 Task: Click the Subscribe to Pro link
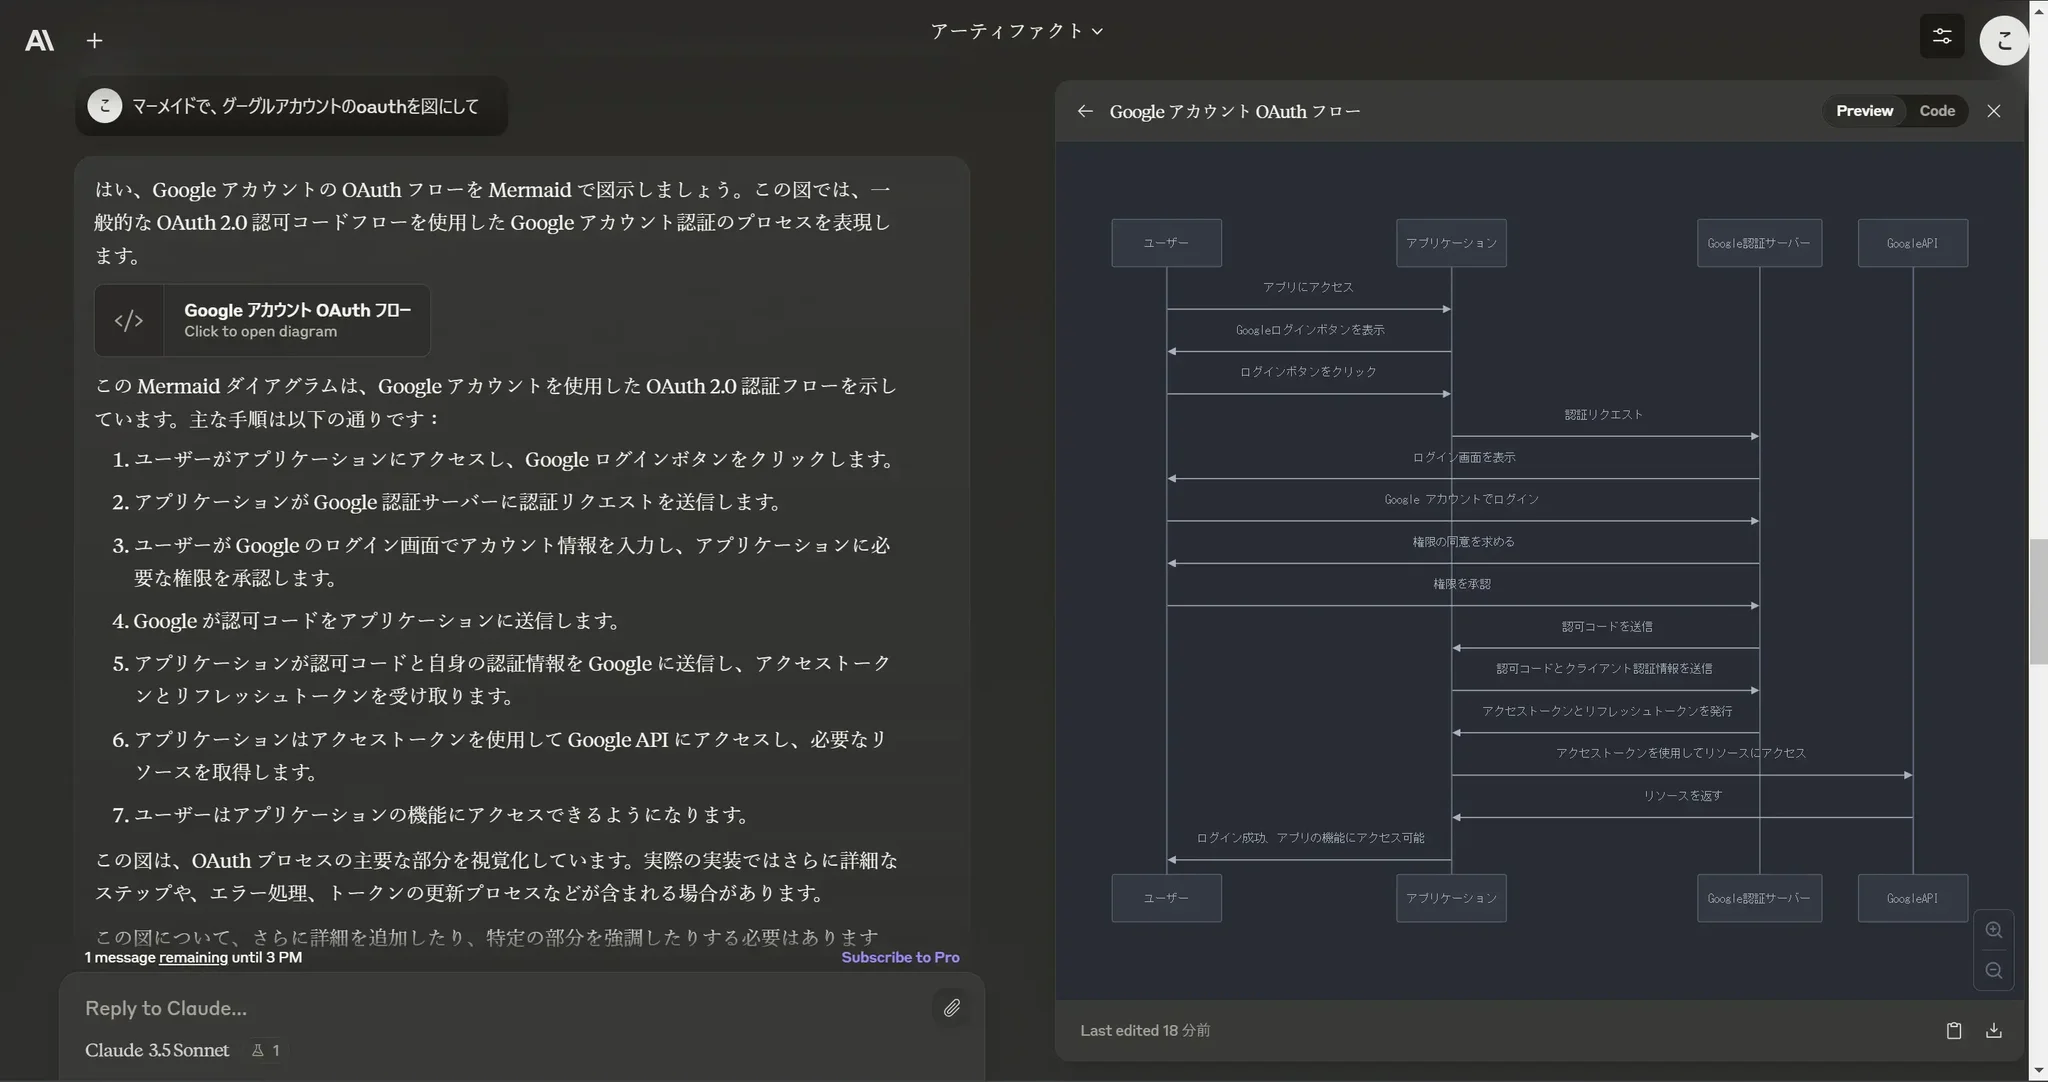point(899,957)
